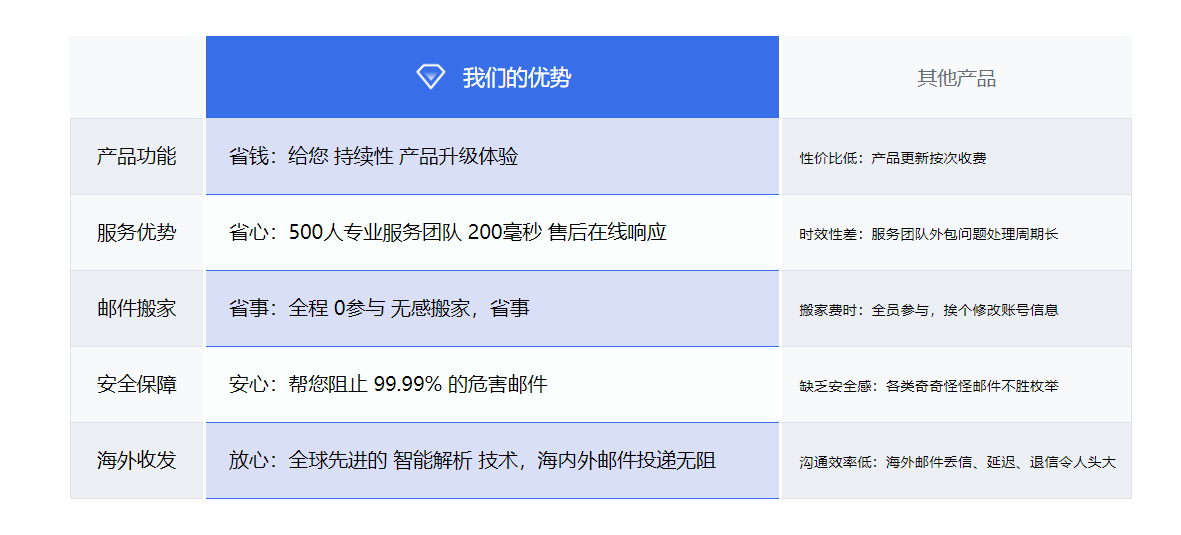The image size is (1181, 535).
Task: Click the 省钱 product upgrade advantage text
Action: point(373,157)
